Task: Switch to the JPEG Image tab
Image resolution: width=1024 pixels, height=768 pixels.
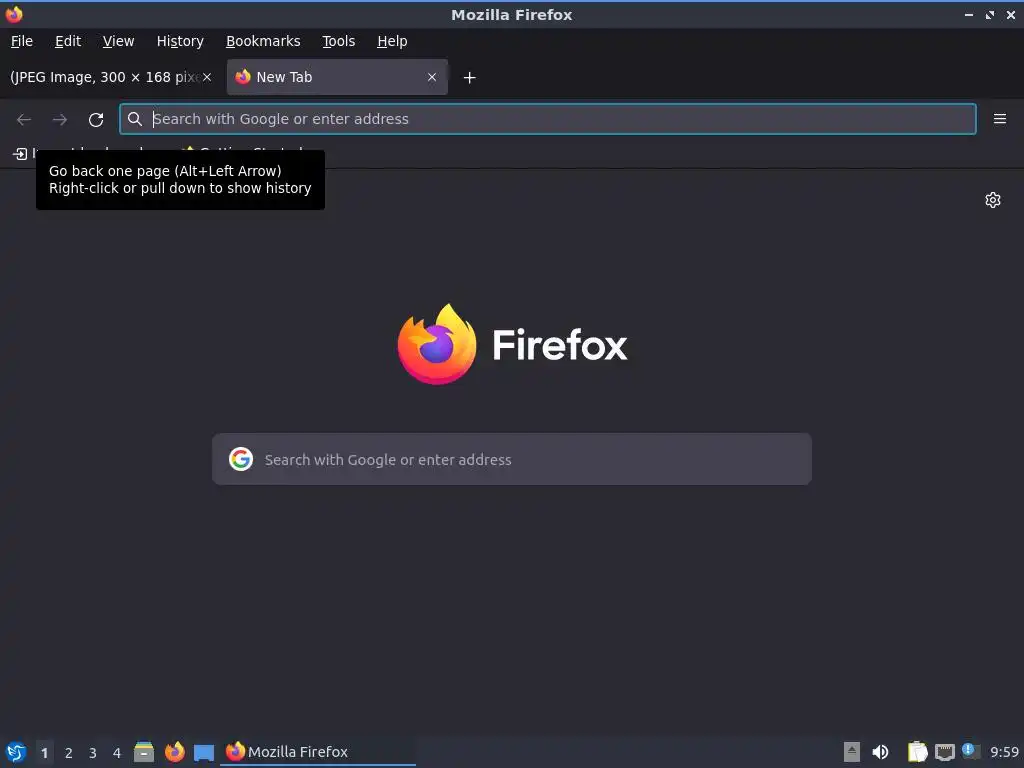Action: point(104,77)
